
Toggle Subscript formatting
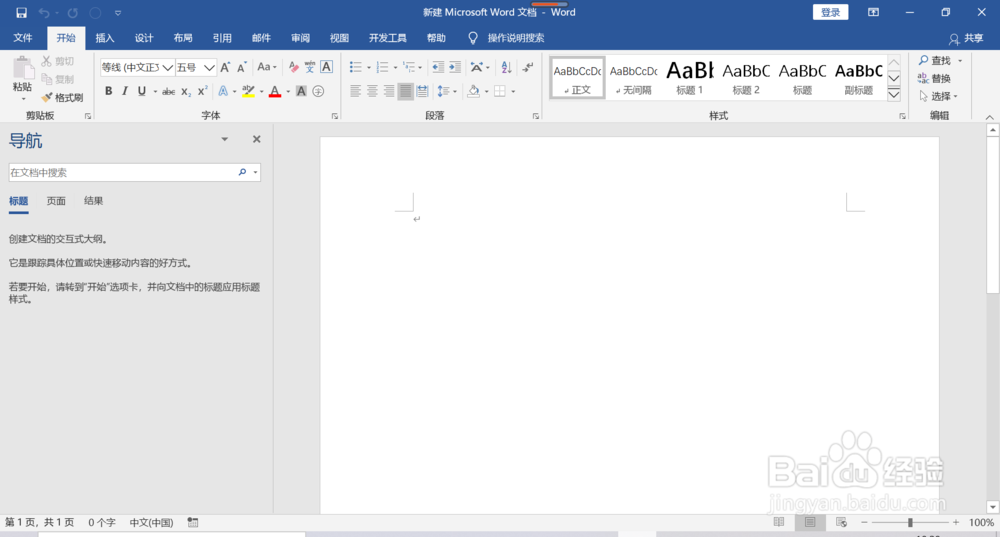click(x=186, y=91)
